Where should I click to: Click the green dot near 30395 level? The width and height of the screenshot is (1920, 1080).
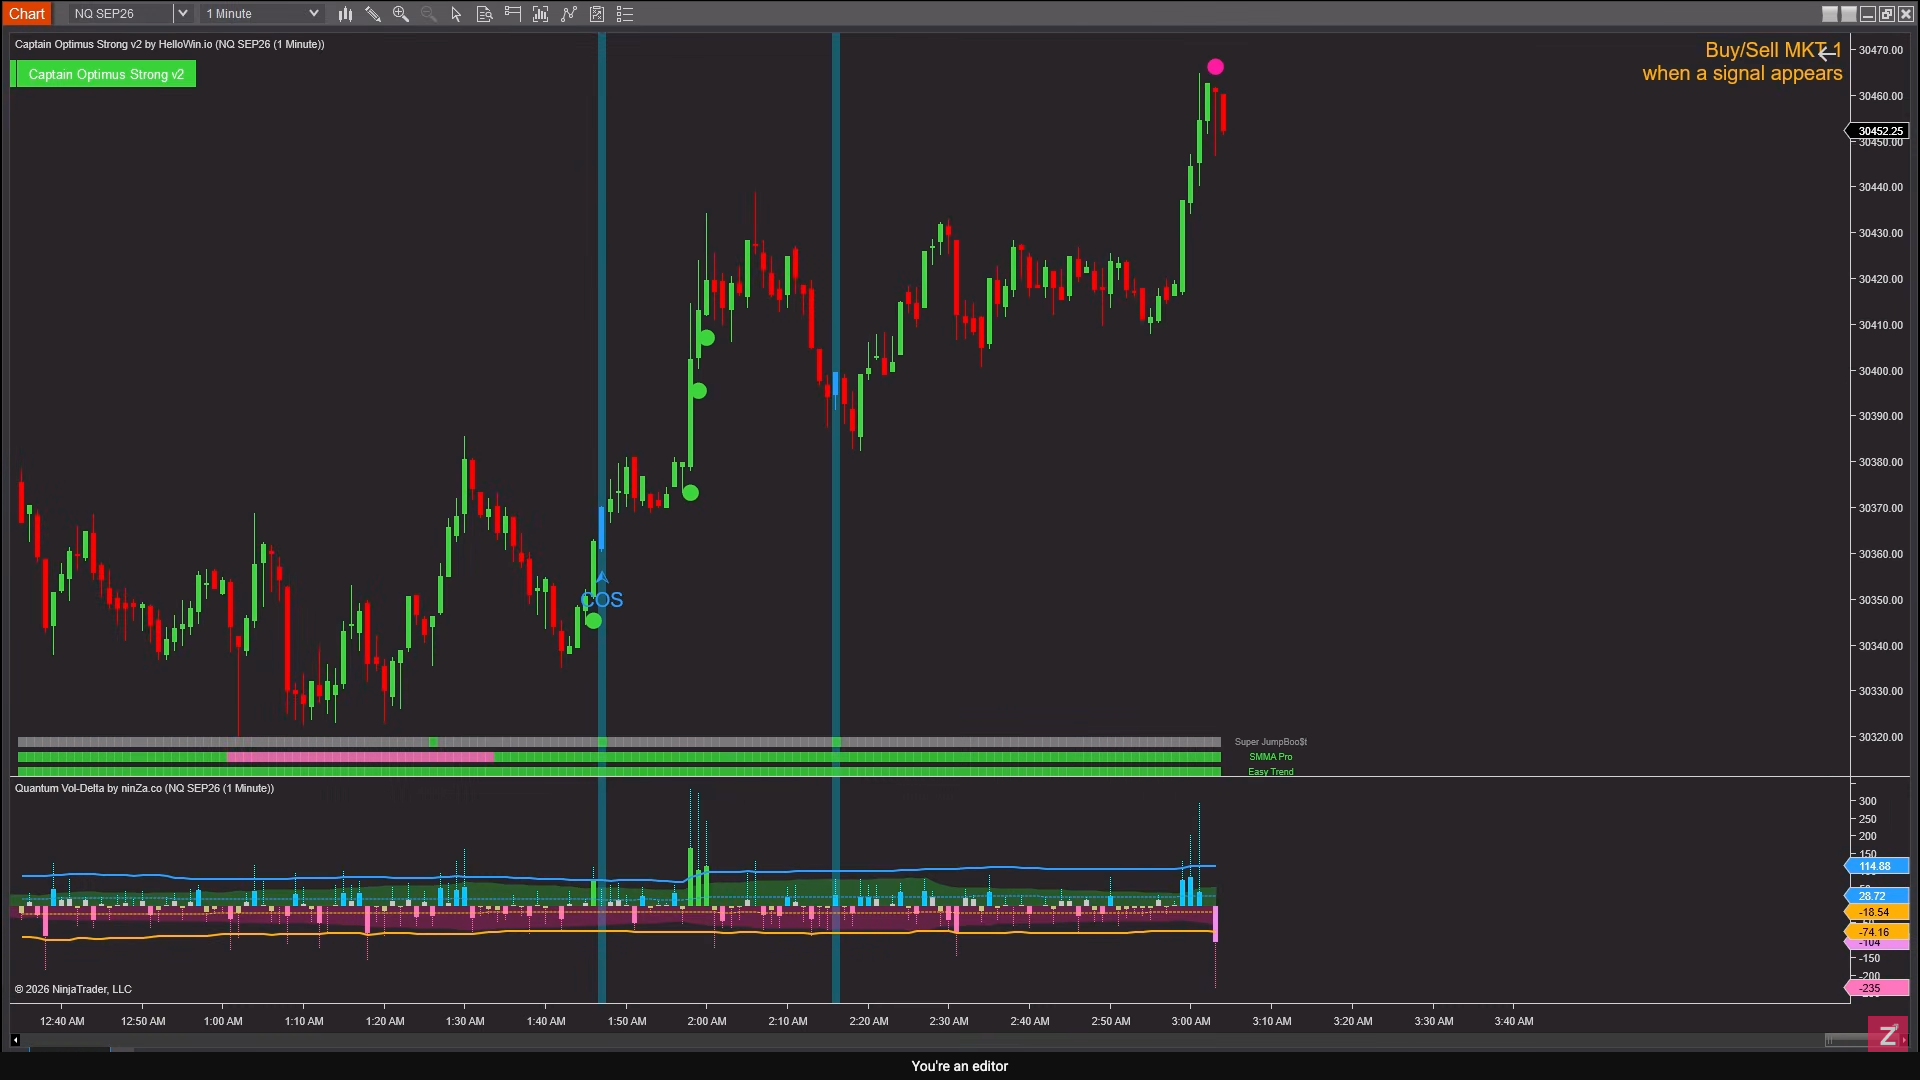click(x=699, y=391)
